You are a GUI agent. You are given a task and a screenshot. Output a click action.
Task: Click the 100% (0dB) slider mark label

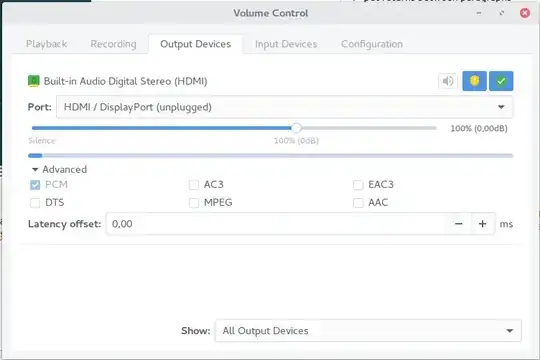296,141
